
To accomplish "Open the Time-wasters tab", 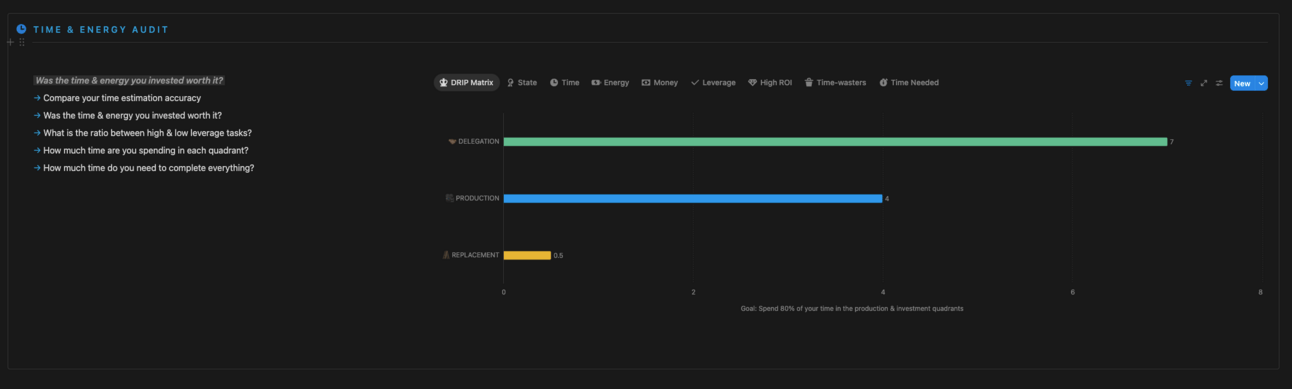I will tap(836, 83).
